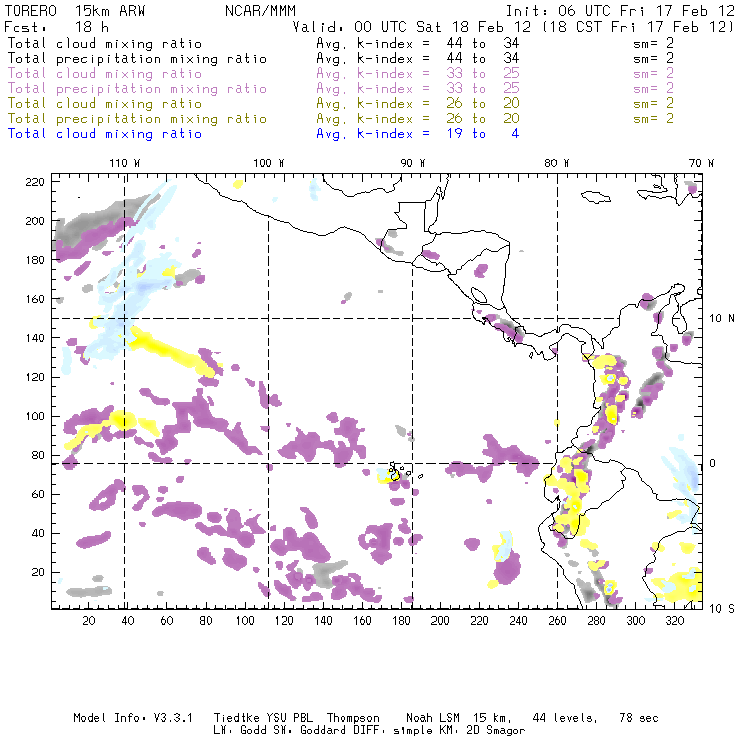
Task: Select the "100 W" longitude label
Action: click(x=269, y=163)
